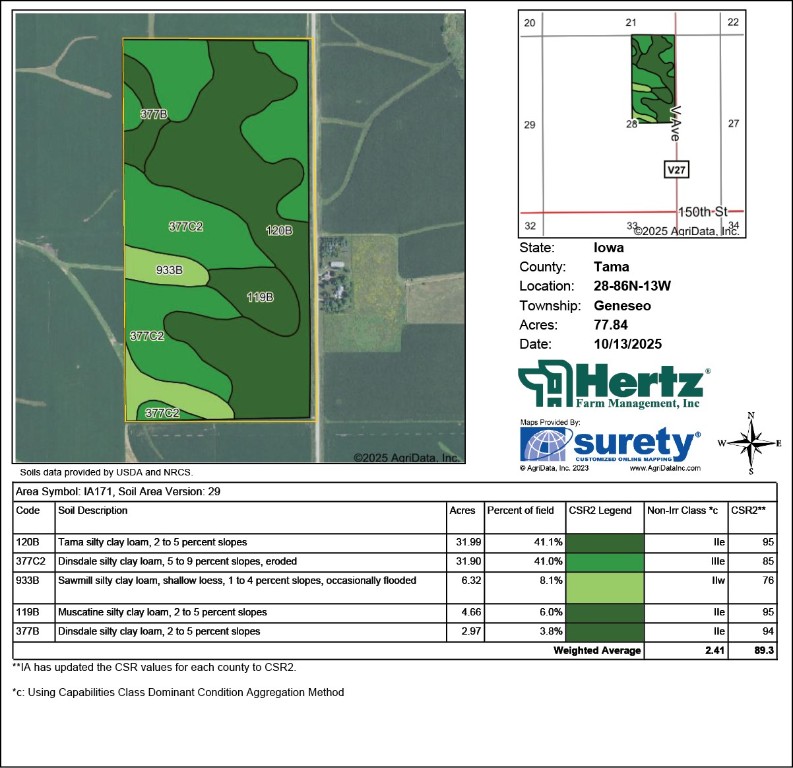Click the V27 highway marker
The height and width of the screenshot is (768, 793).
tap(676, 169)
